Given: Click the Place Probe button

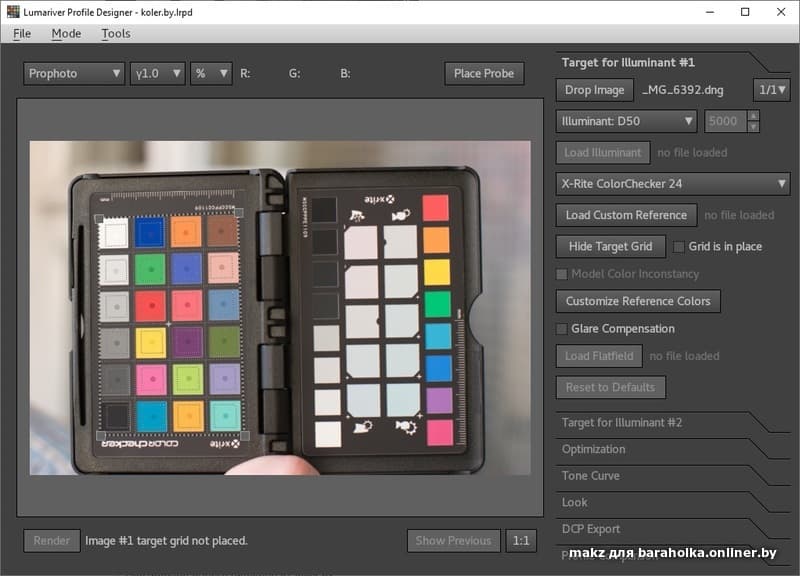Looking at the screenshot, I should coord(484,73).
